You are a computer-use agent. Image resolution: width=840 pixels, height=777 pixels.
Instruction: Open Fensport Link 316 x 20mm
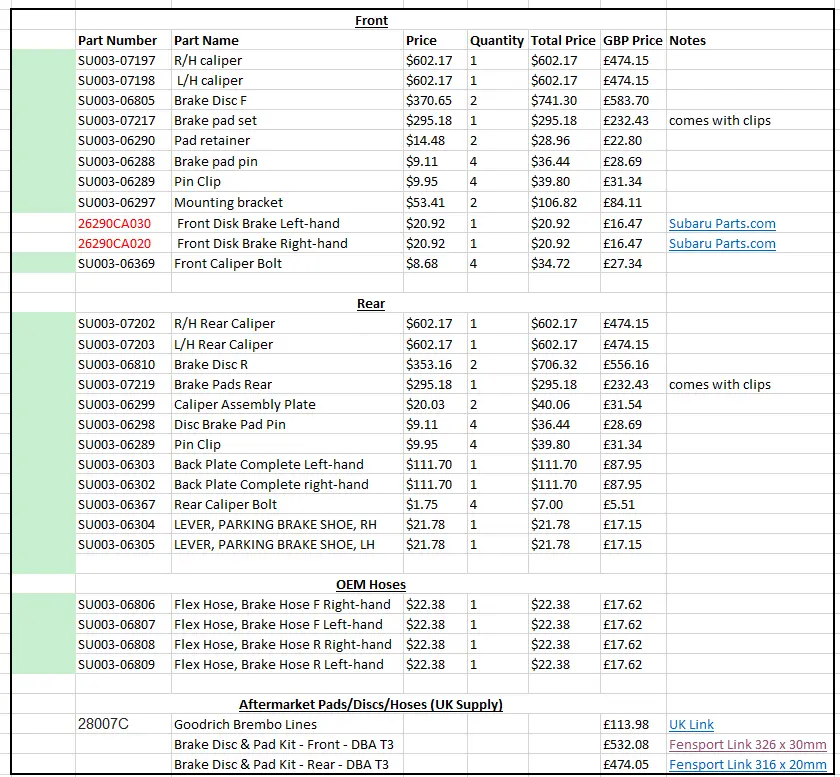point(747,764)
